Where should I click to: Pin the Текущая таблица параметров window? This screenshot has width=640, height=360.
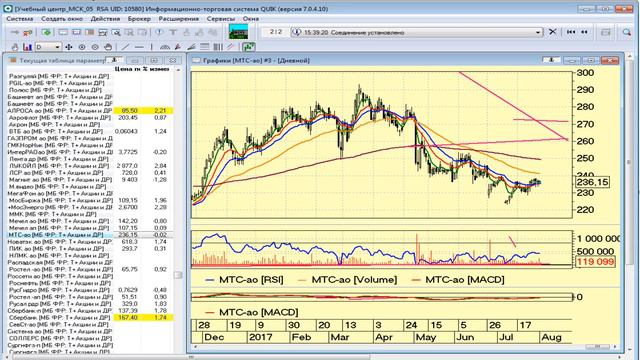click(x=114, y=60)
